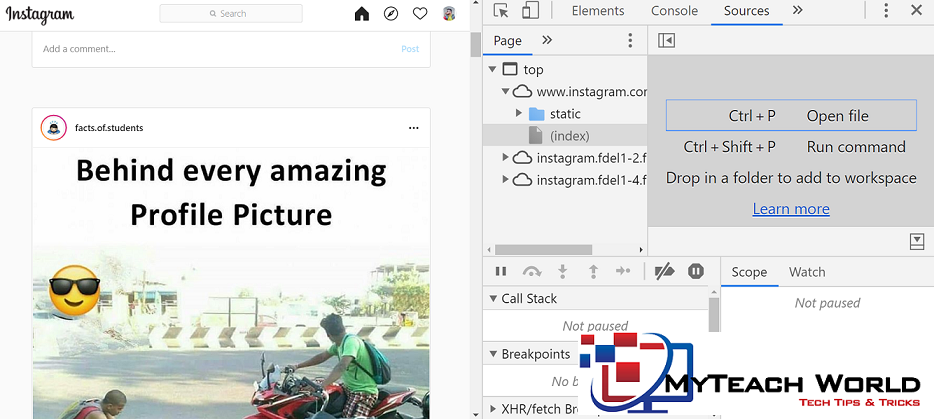Open the facts.of.students username link
The width and height of the screenshot is (934, 419).
109,128
